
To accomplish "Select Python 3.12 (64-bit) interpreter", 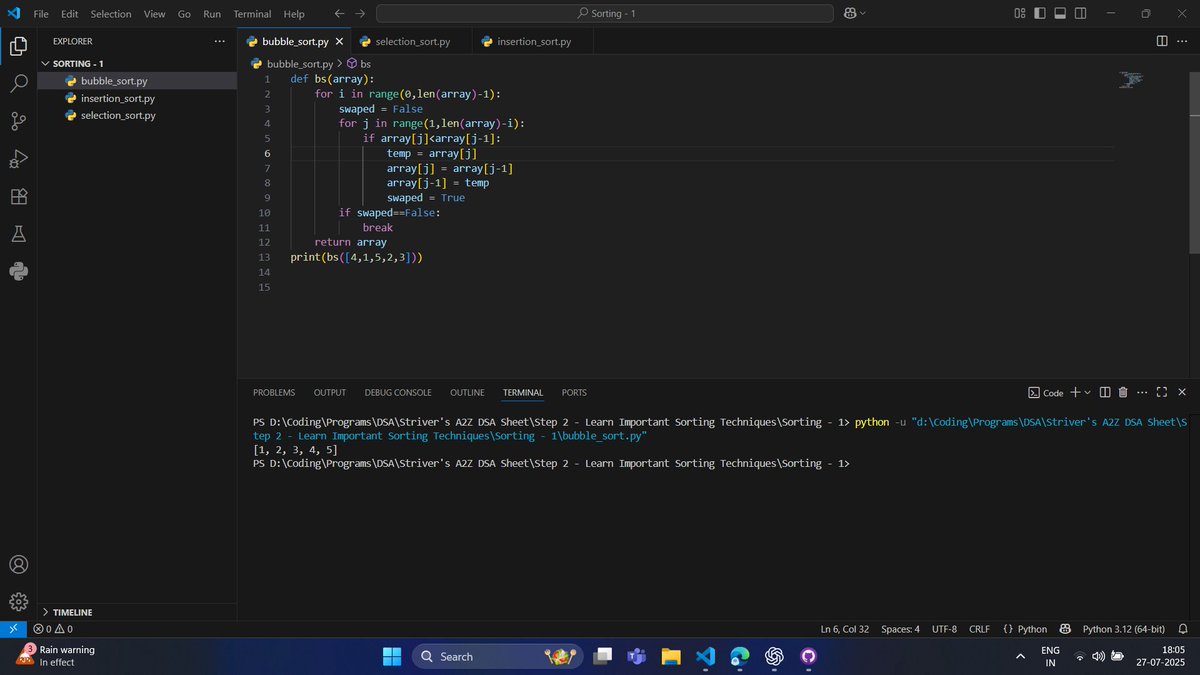I will tap(1123, 629).
